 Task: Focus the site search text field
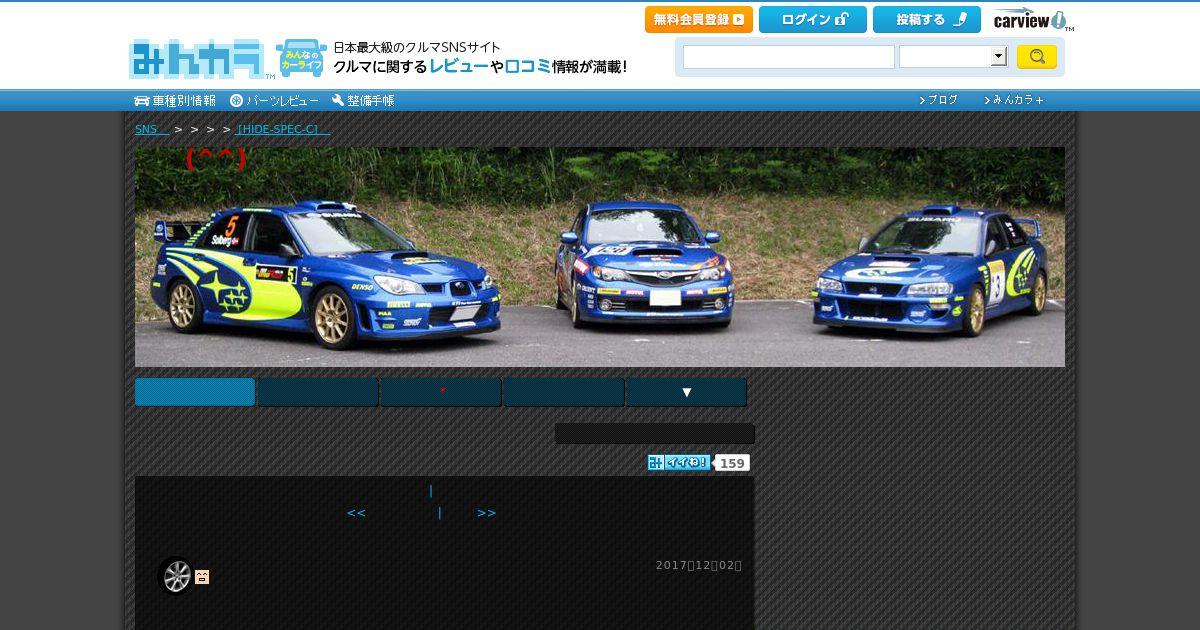point(789,57)
